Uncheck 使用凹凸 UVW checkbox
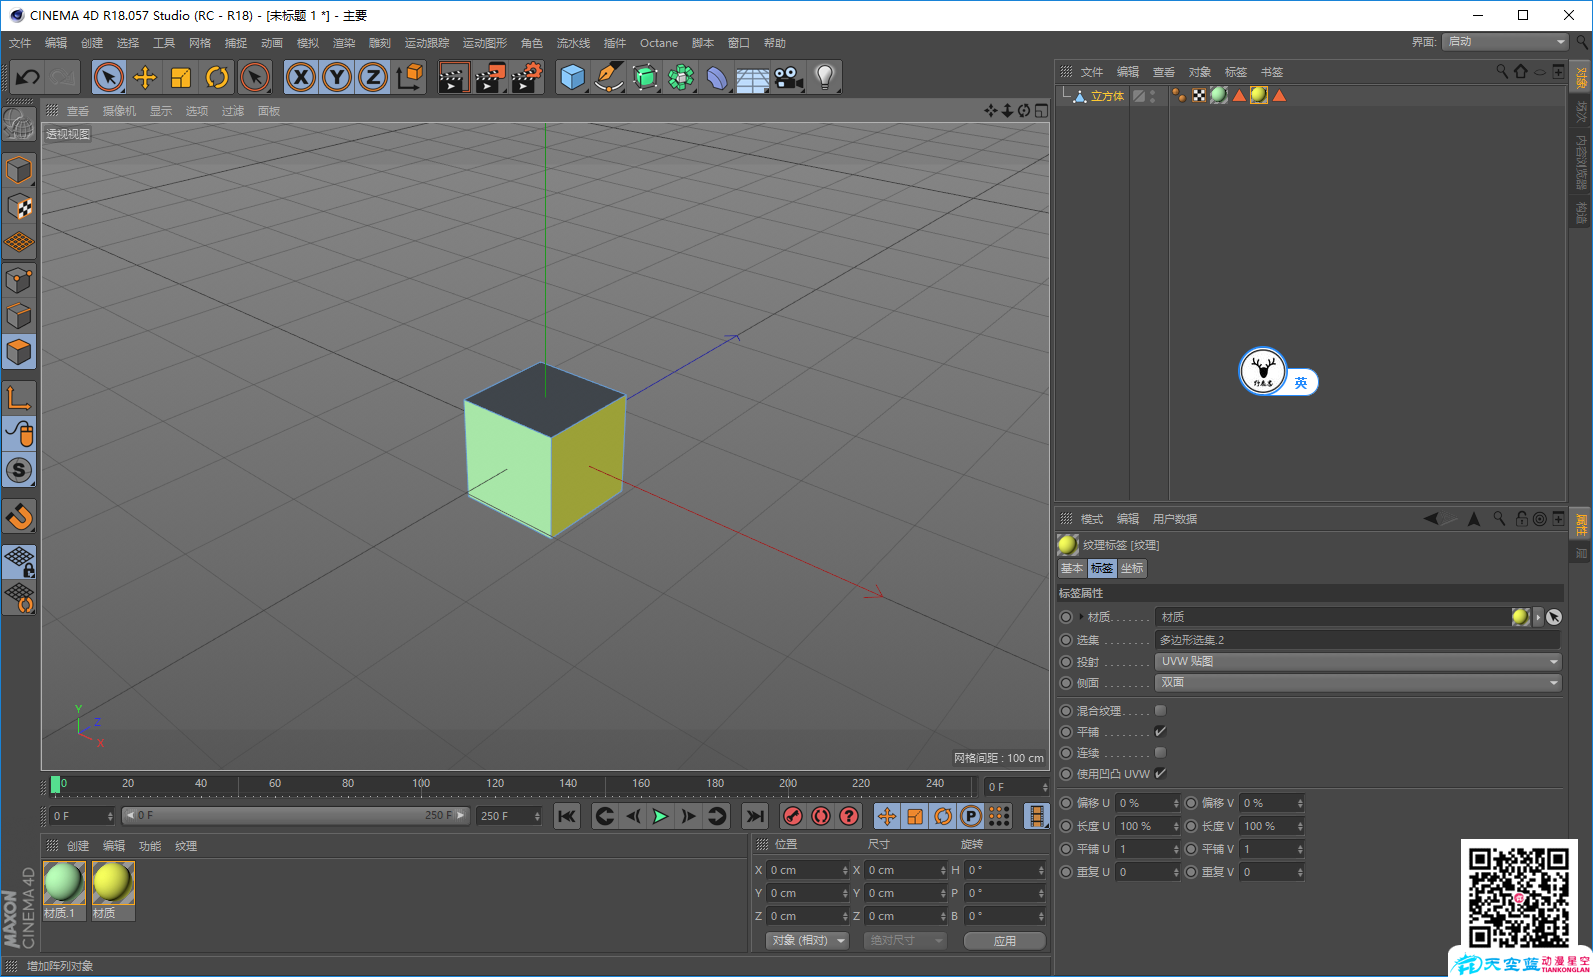The height and width of the screenshot is (977, 1593). point(1160,773)
